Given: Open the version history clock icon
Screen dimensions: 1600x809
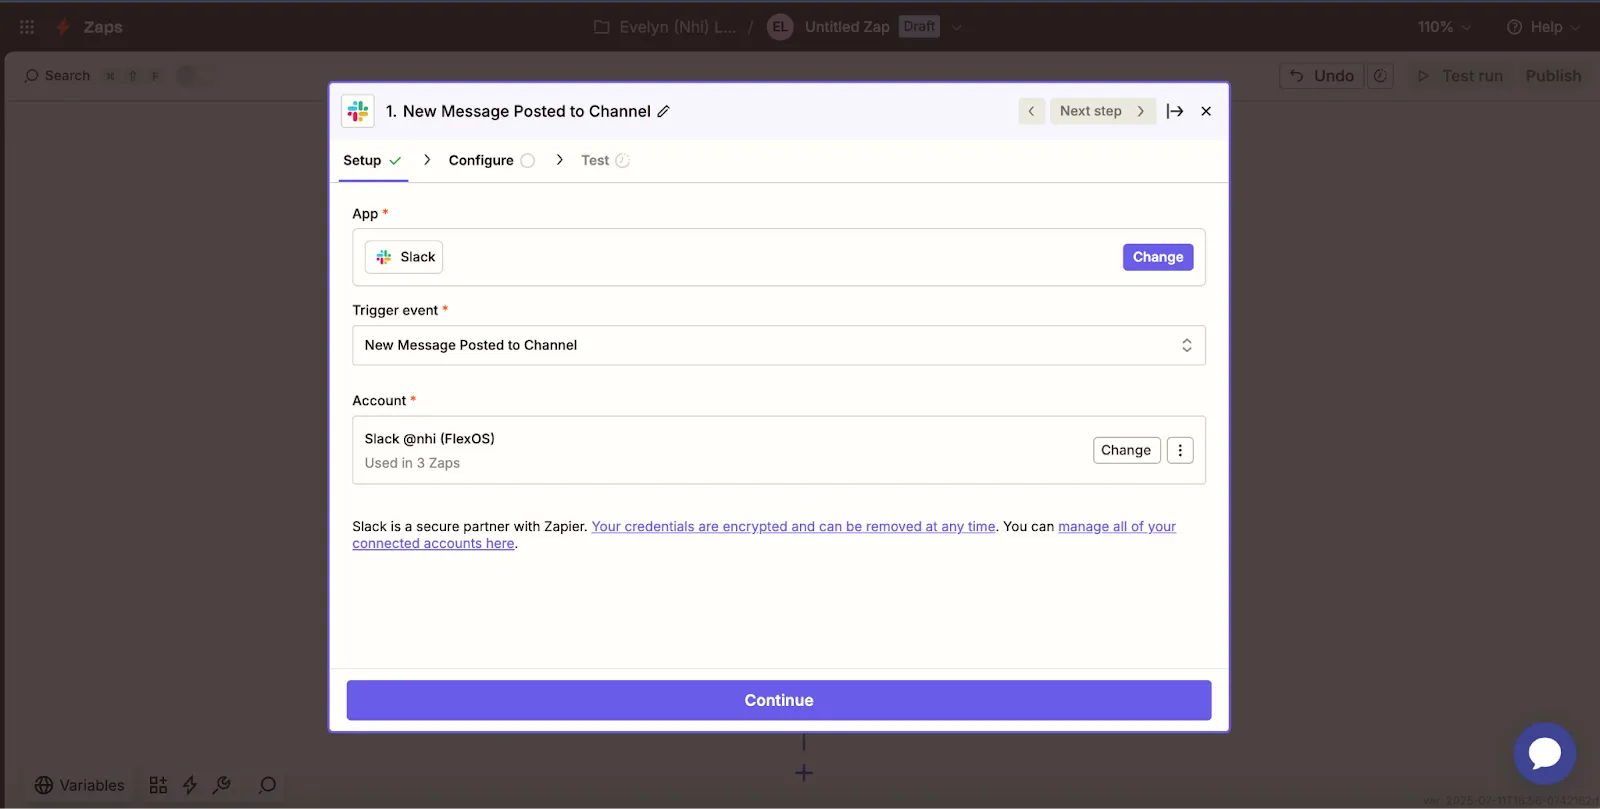Looking at the screenshot, I should (1380, 76).
